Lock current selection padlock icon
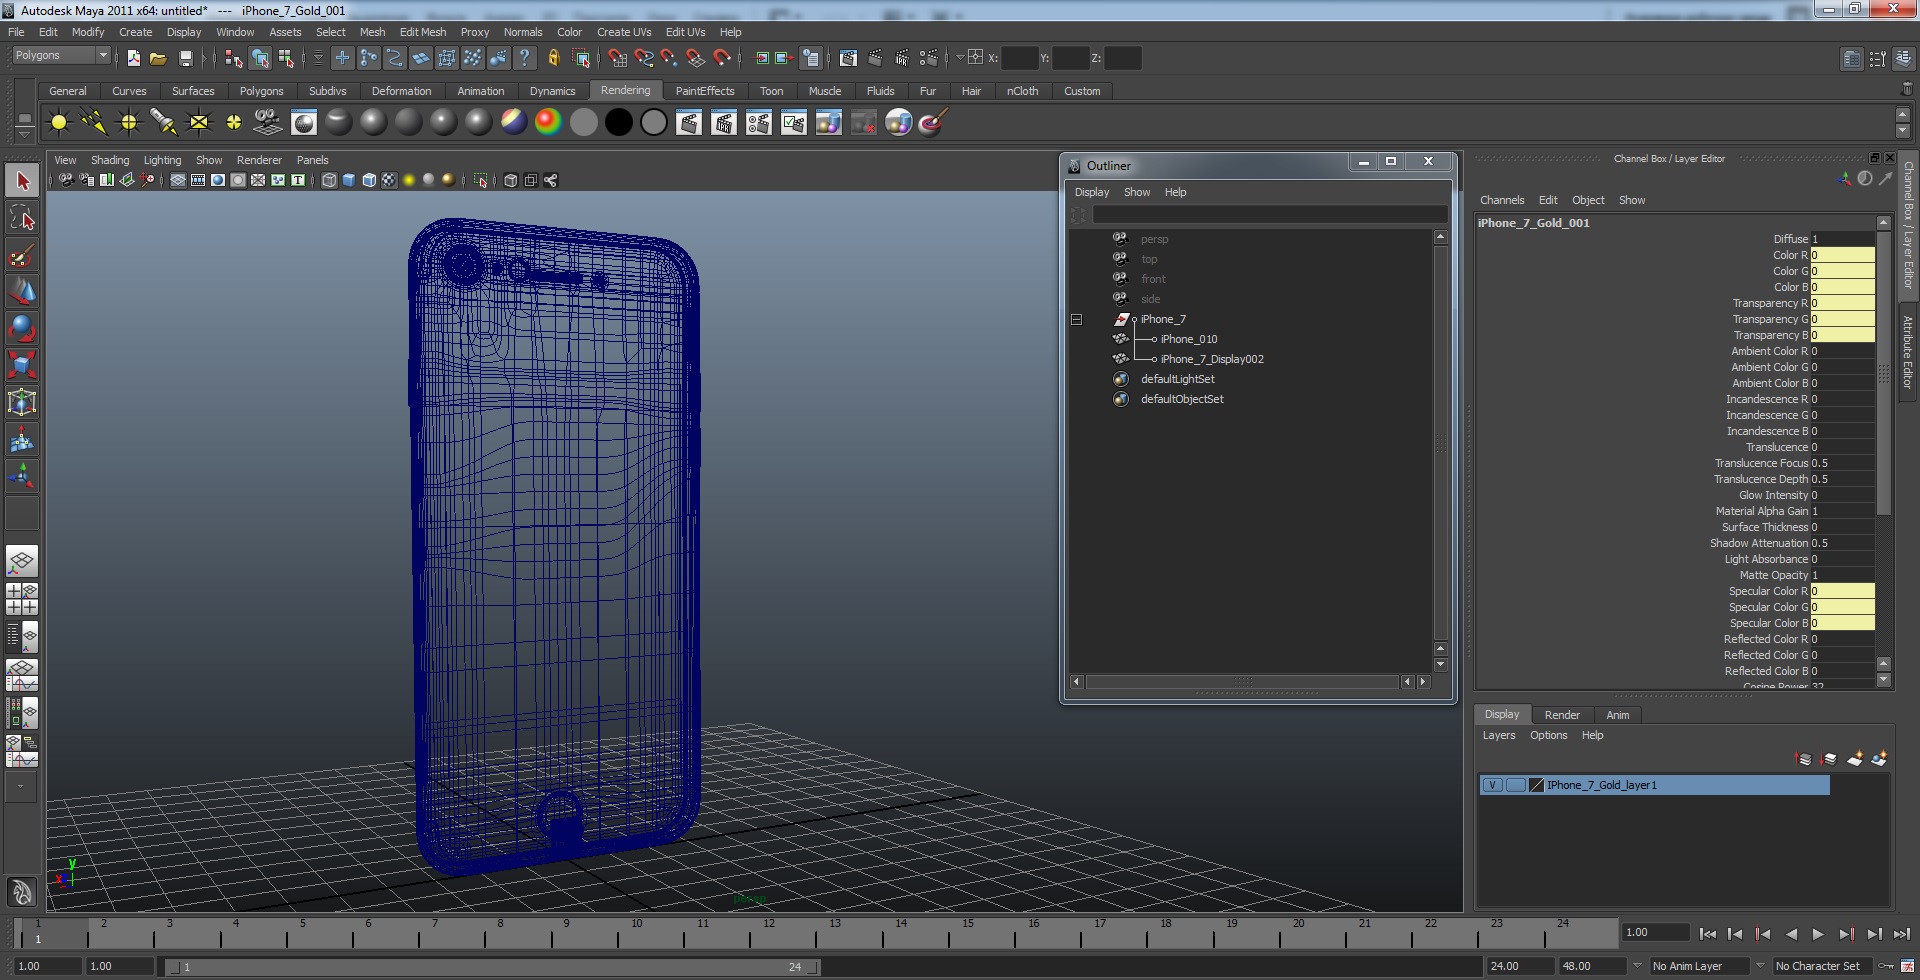 (x=554, y=58)
